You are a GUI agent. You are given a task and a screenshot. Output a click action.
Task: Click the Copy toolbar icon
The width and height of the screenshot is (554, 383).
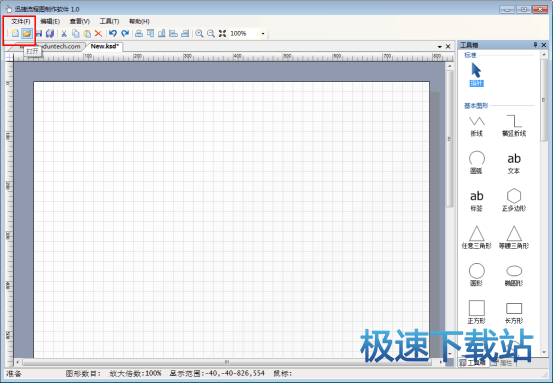coord(76,34)
